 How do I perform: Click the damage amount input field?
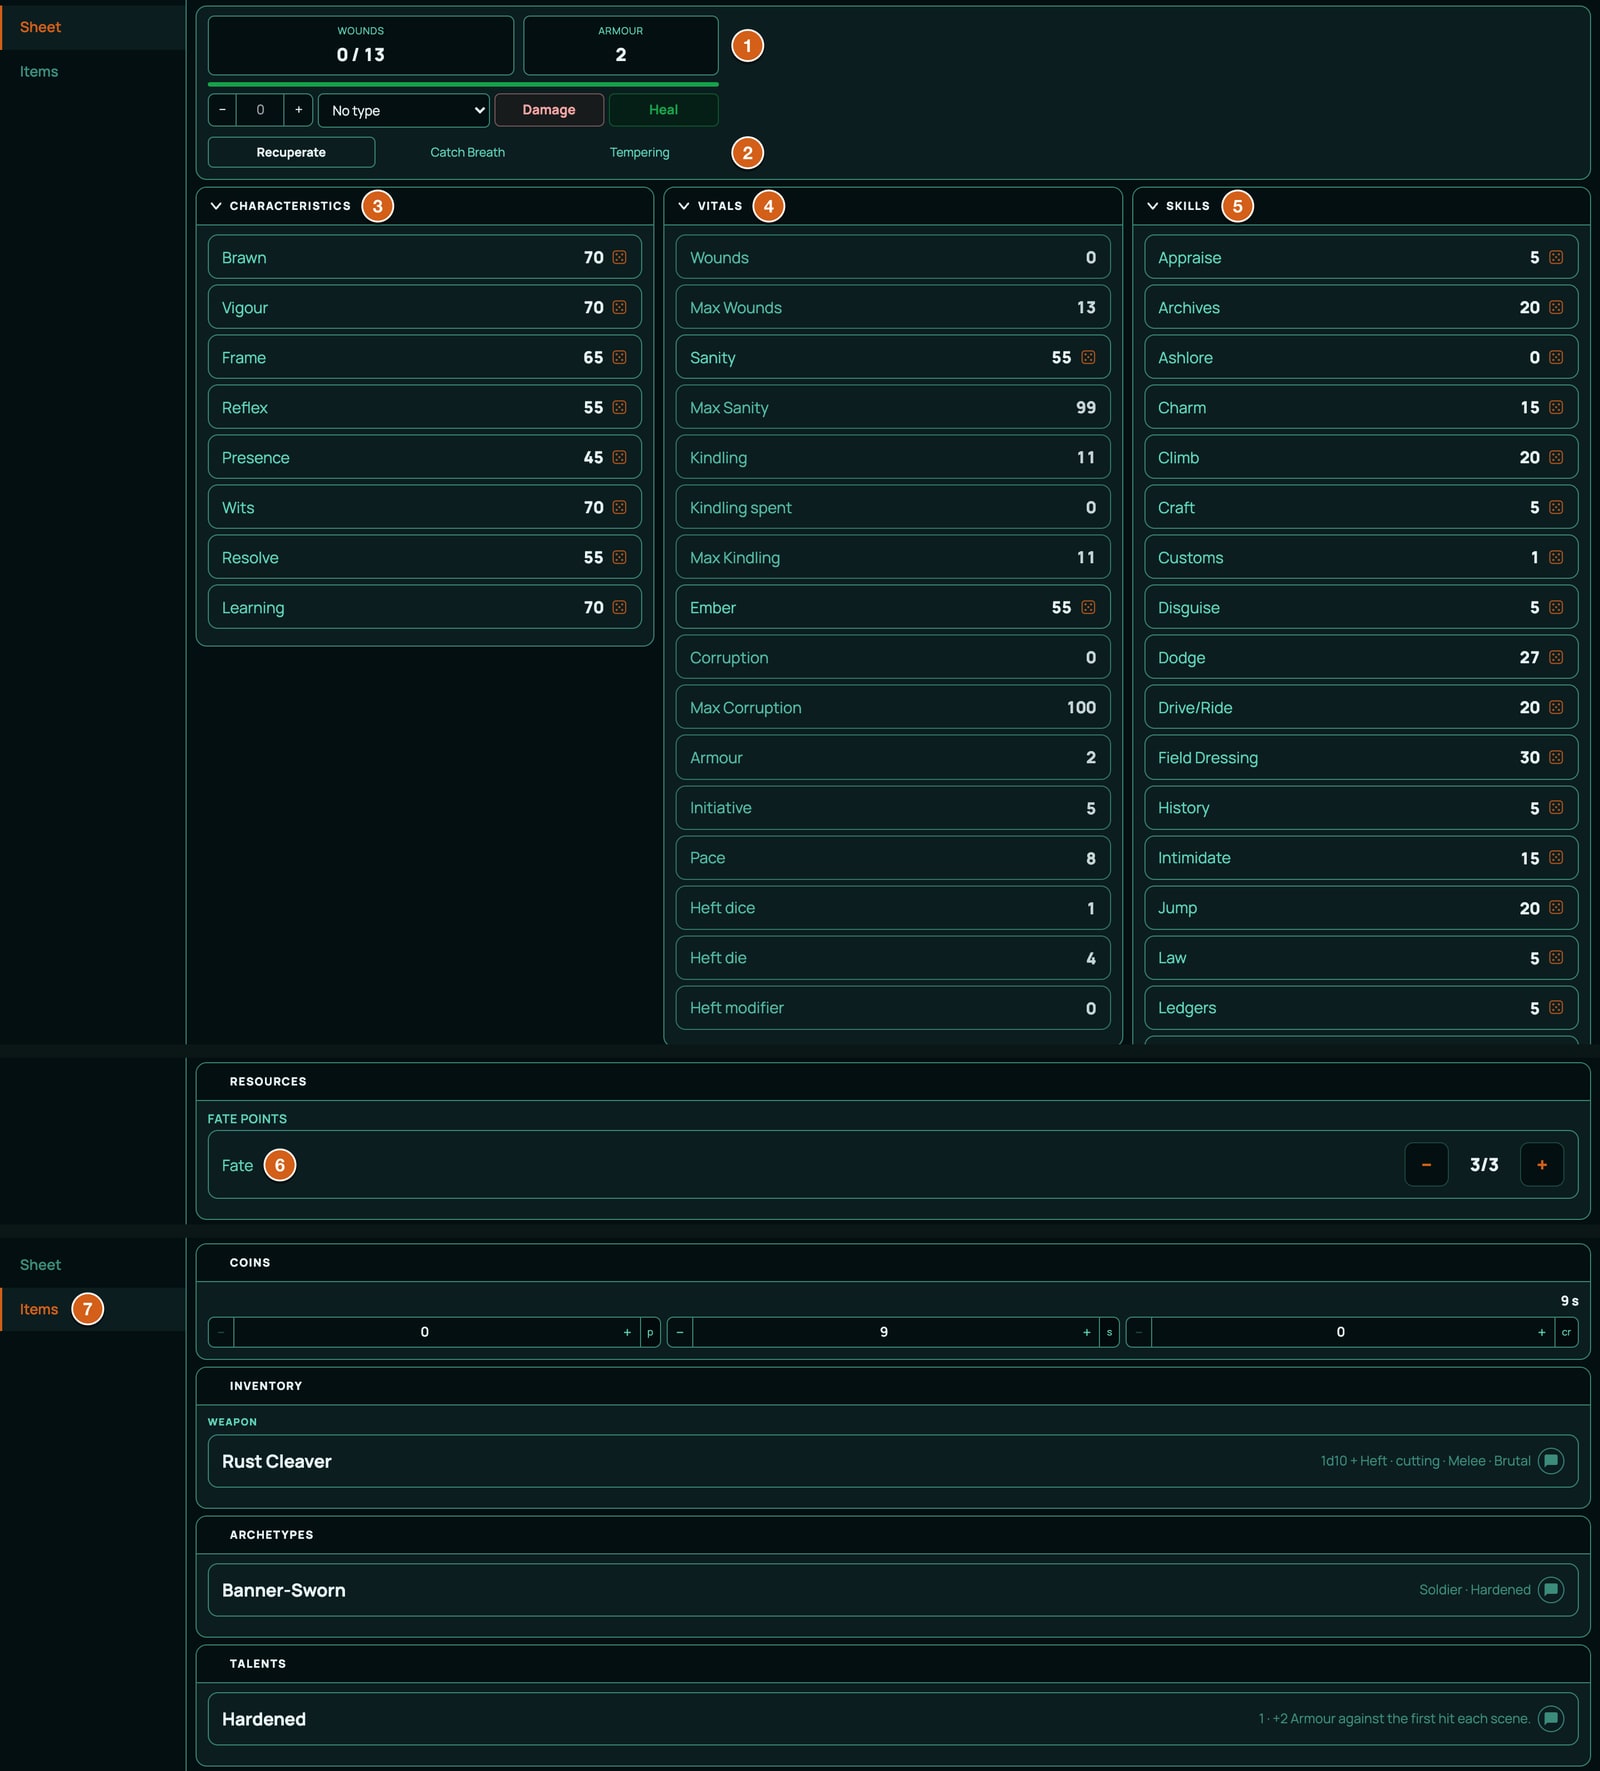260,110
